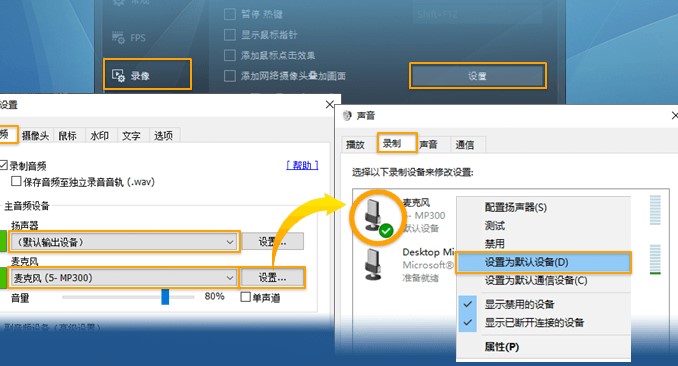The width and height of the screenshot is (678, 366).
Task: Select the Desktop Microphone device icon
Action: tap(374, 264)
